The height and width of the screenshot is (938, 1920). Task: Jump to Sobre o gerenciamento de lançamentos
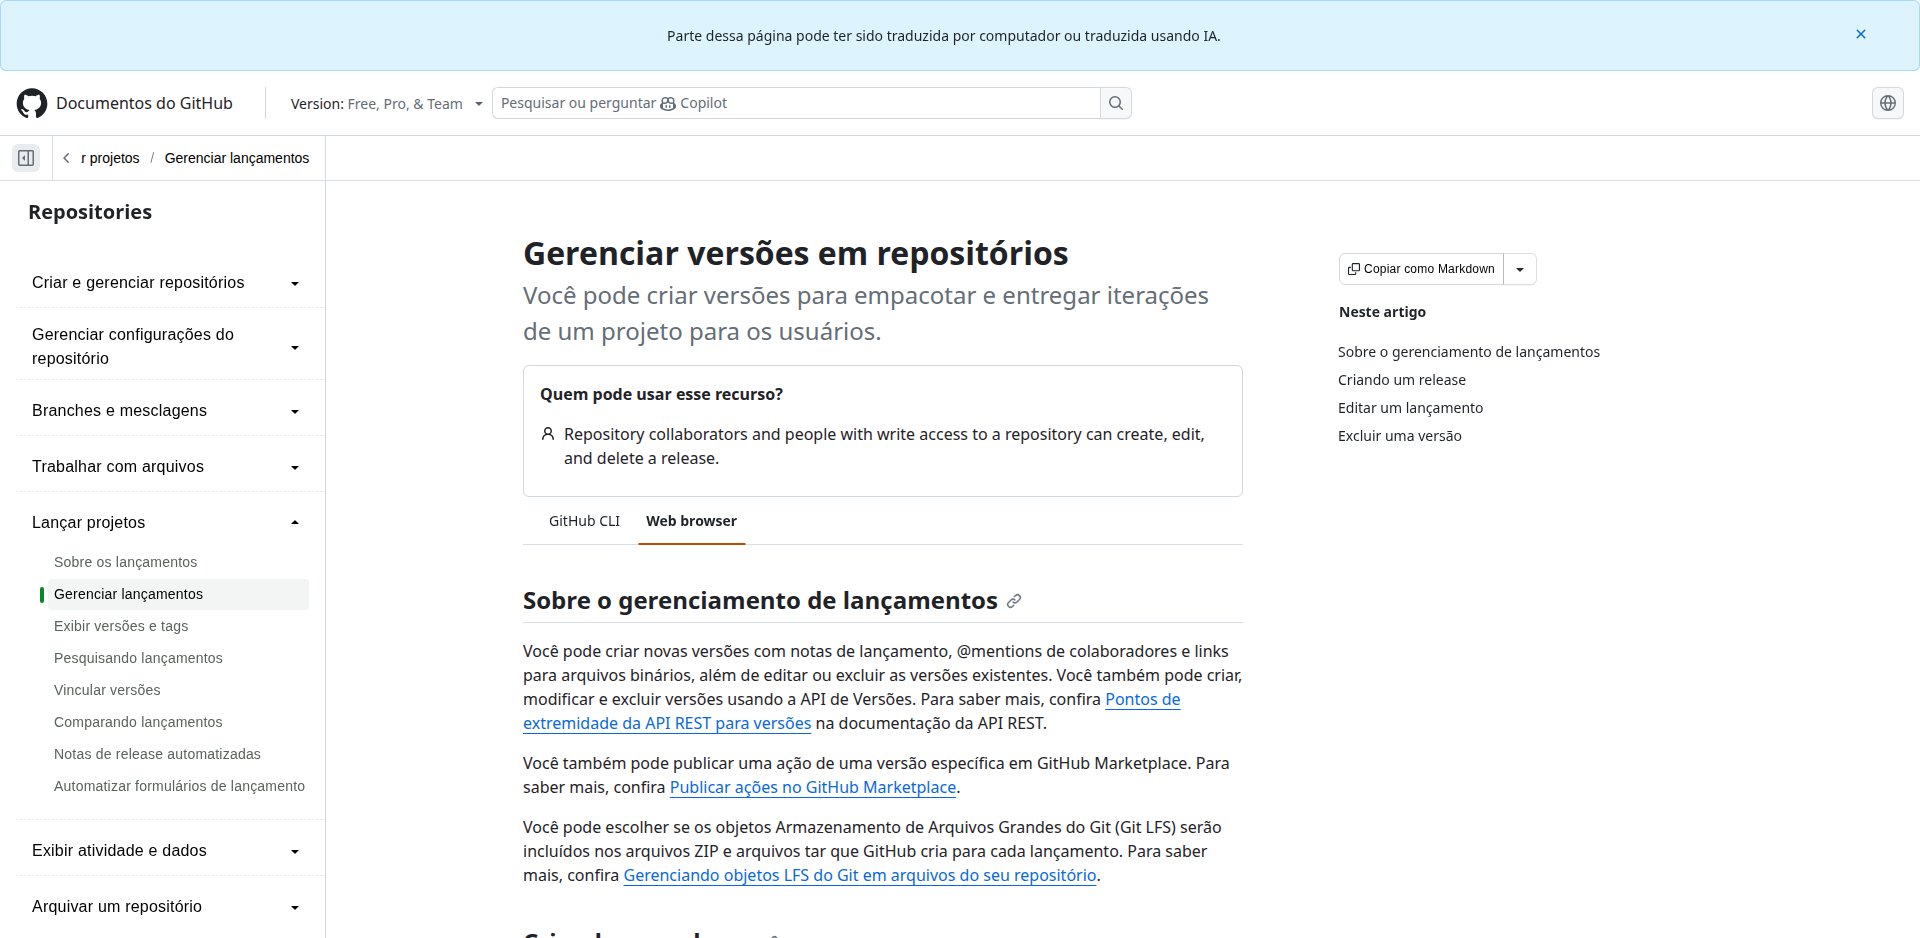1469,352
